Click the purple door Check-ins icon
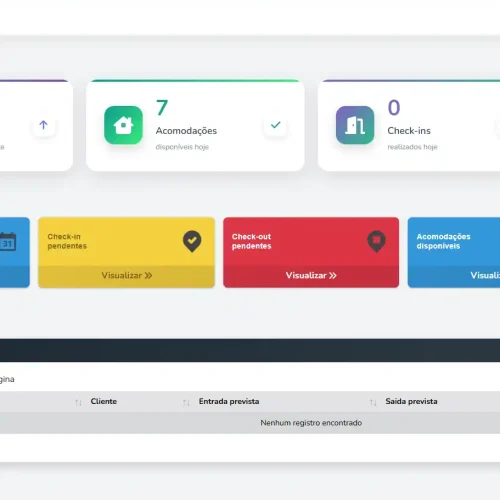The height and width of the screenshot is (500, 500). (x=355, y=125)
